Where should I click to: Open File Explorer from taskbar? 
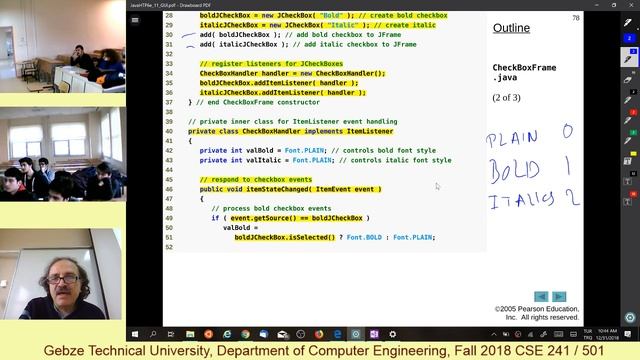pyautogui.click(x=190, y=334)
